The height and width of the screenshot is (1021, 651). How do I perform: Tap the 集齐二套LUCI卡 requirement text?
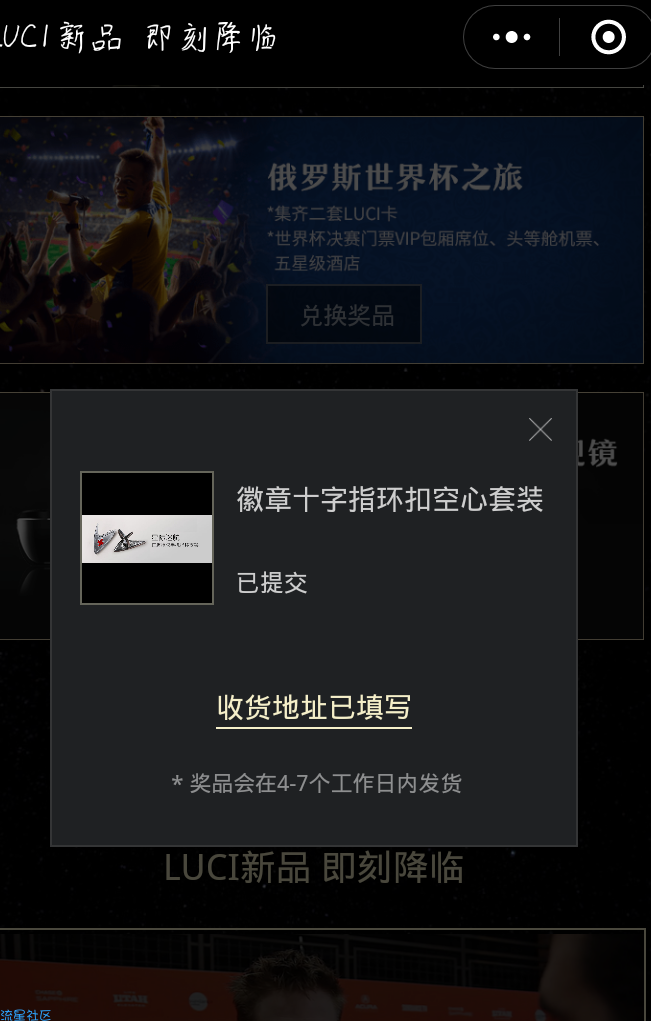332,213
